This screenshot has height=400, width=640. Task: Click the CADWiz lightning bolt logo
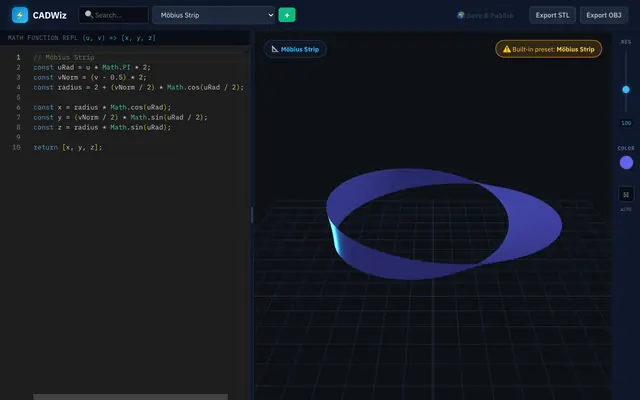[x=20, y=15]
